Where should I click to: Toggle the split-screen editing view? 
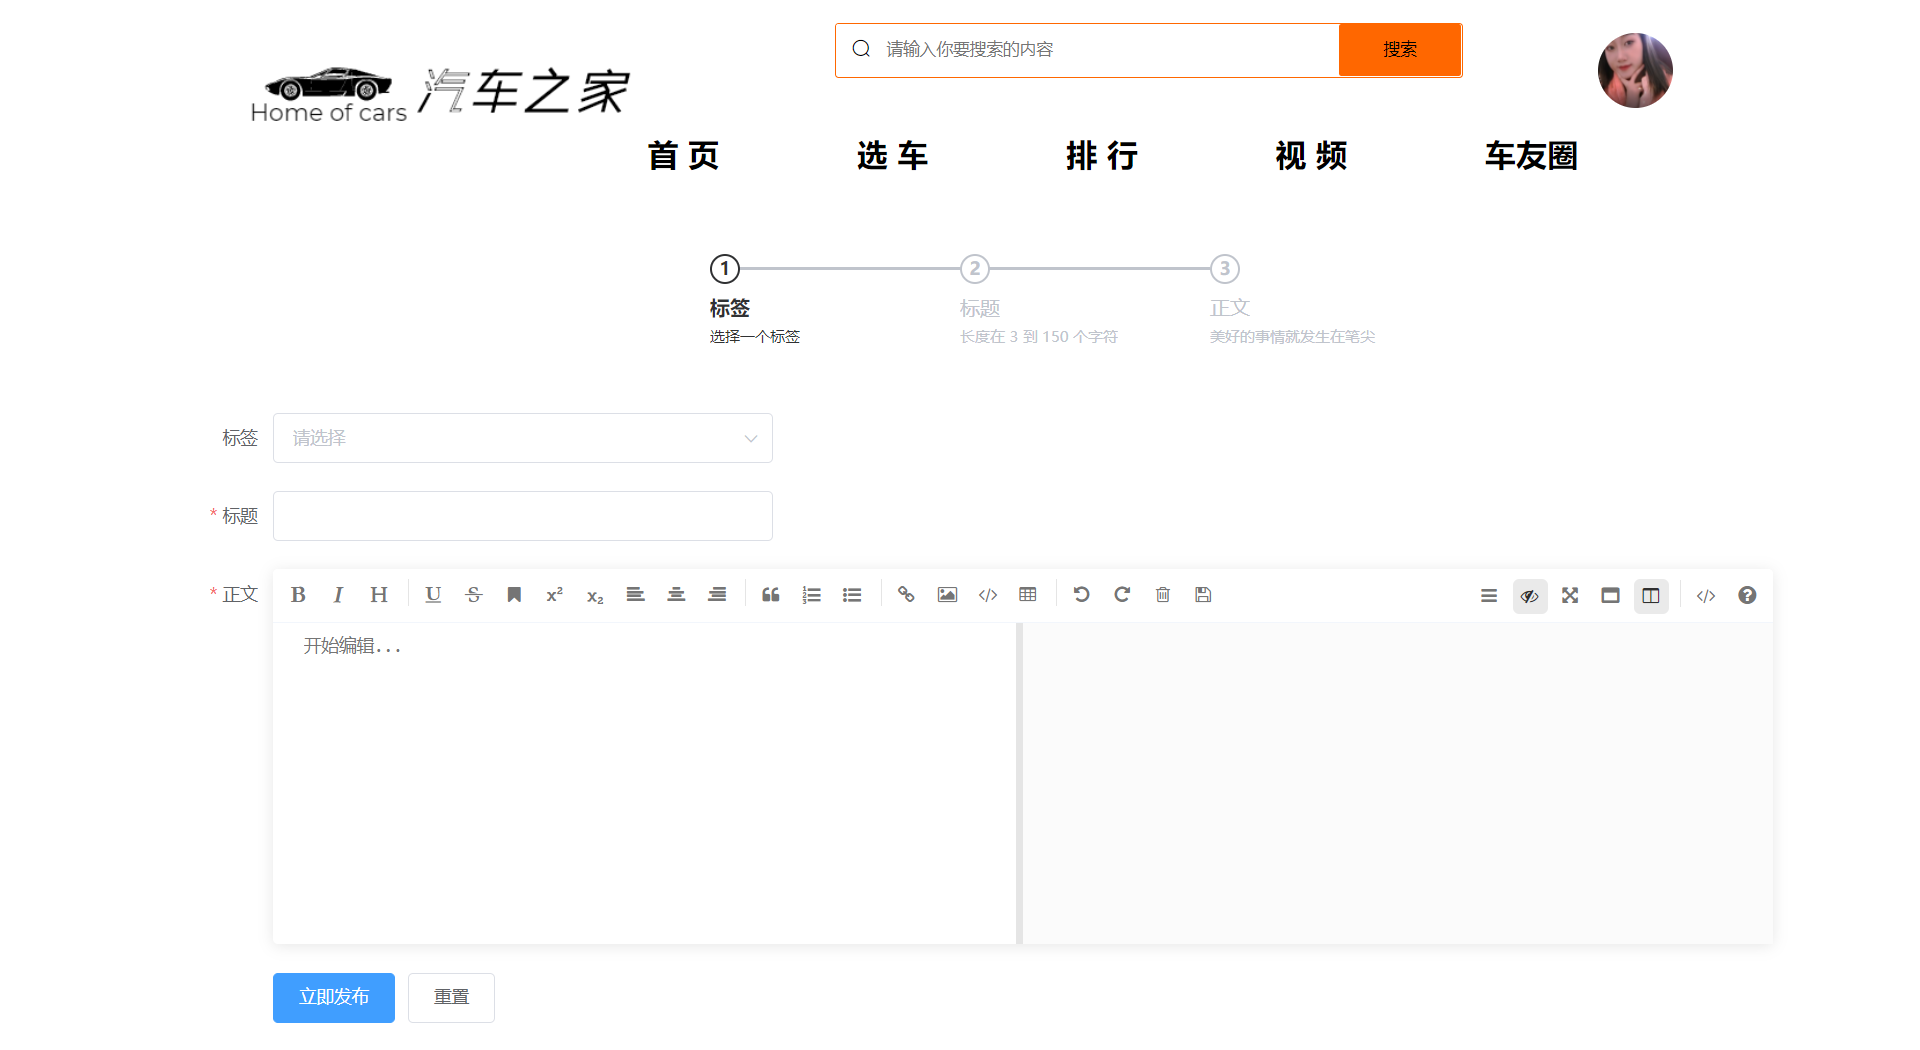1651,595
